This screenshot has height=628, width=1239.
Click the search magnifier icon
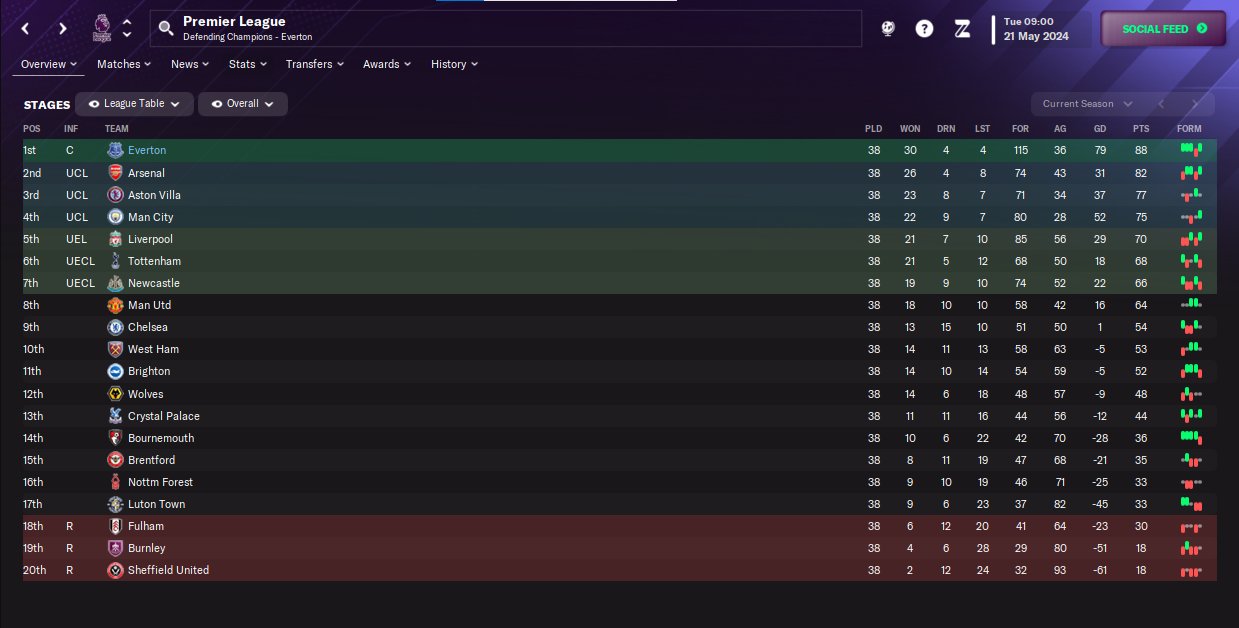click(x=166, y=29)
